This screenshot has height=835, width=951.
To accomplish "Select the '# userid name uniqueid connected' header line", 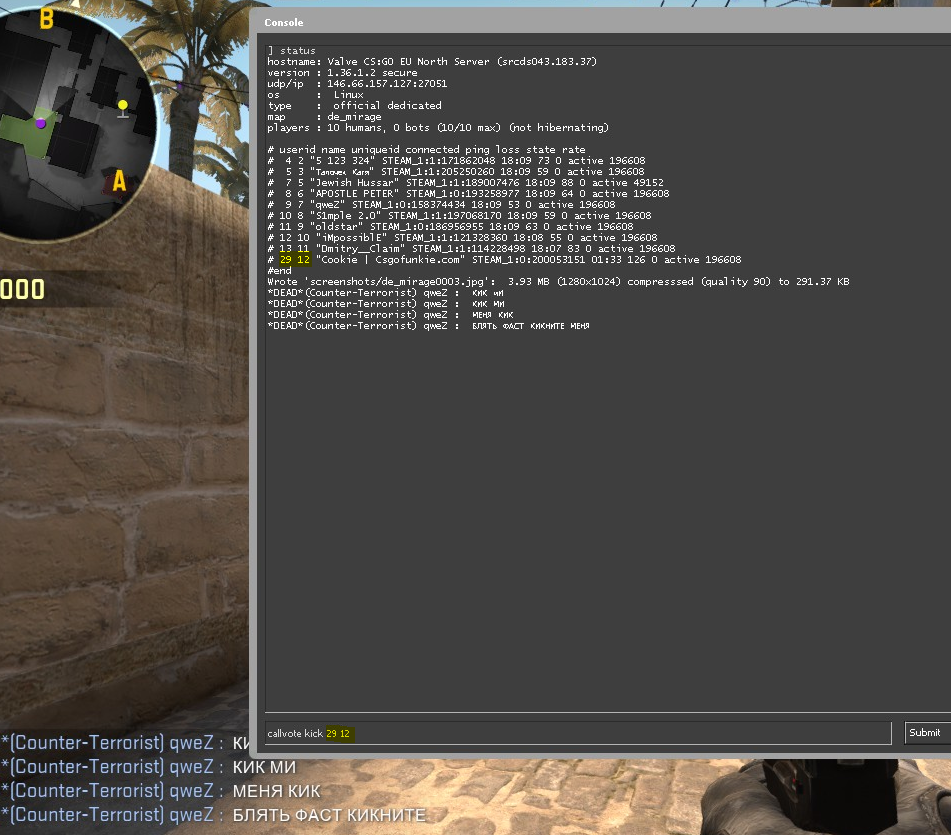I will [426, 149].
